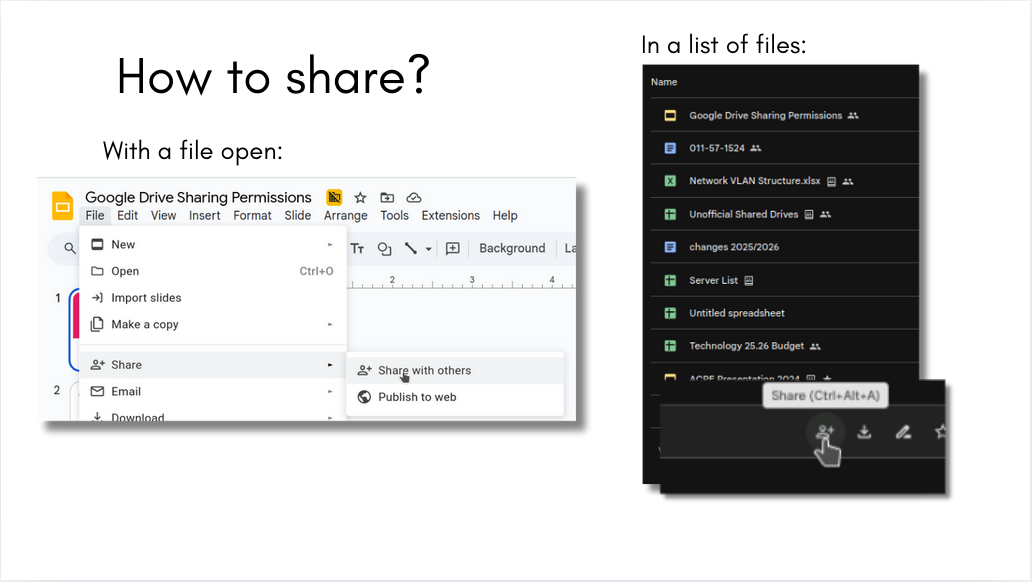Screen dimensions: 1032x582
Task: Open Technology 25.26 Budget spreadsheet
Action: (x=784, y=346)
